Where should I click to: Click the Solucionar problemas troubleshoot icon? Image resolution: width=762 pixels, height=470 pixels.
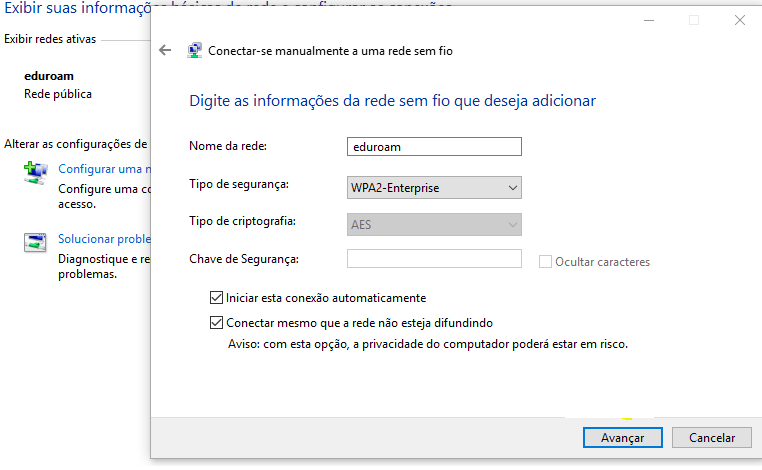35,243
